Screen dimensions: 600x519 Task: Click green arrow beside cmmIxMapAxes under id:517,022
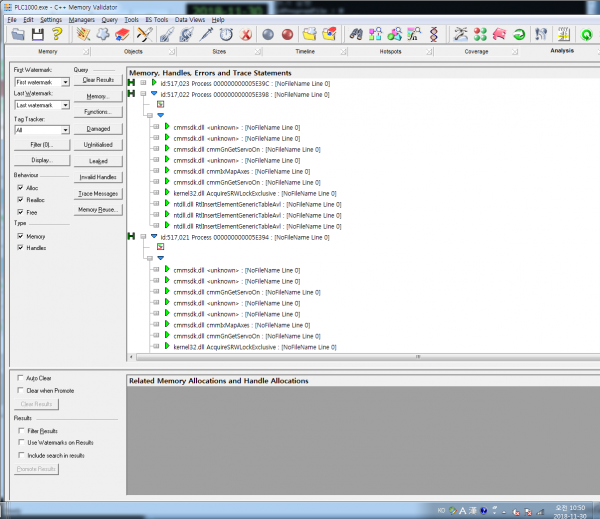[167, 170]
